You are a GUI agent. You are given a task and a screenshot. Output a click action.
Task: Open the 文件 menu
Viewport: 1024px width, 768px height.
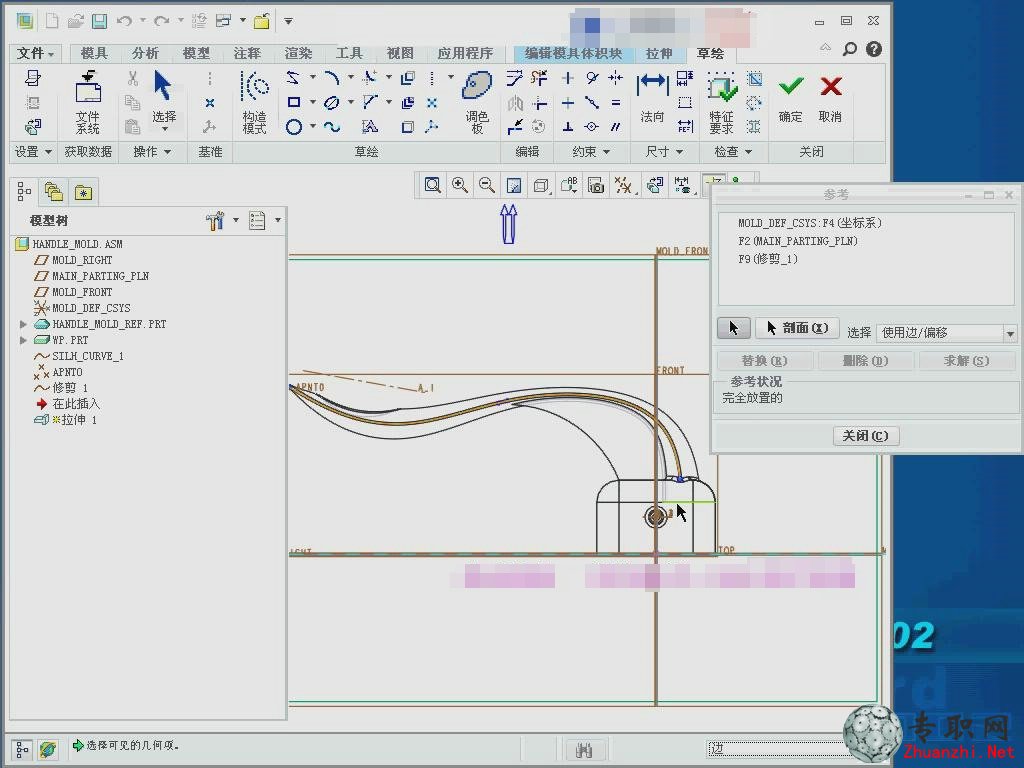[x=35, y=53]
